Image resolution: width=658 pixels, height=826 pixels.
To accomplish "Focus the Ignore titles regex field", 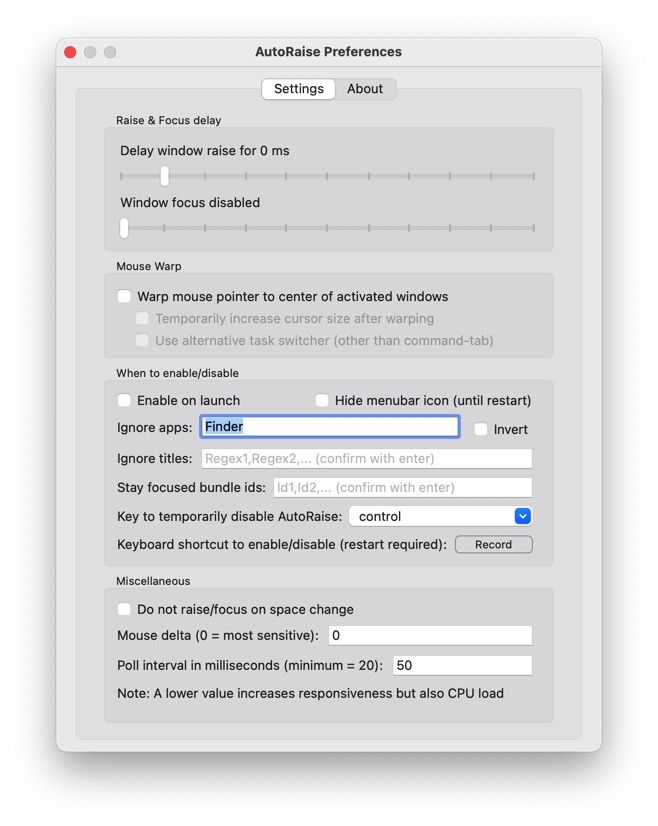I will (x=366, y=459).
